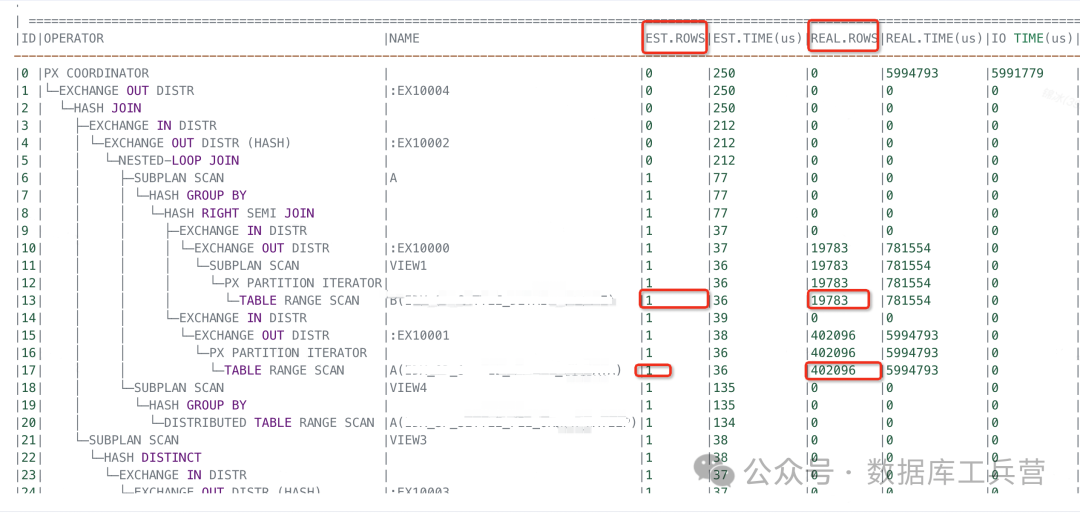Select EXCHANGE IN DISTR operator in row 23

point(183,475)
